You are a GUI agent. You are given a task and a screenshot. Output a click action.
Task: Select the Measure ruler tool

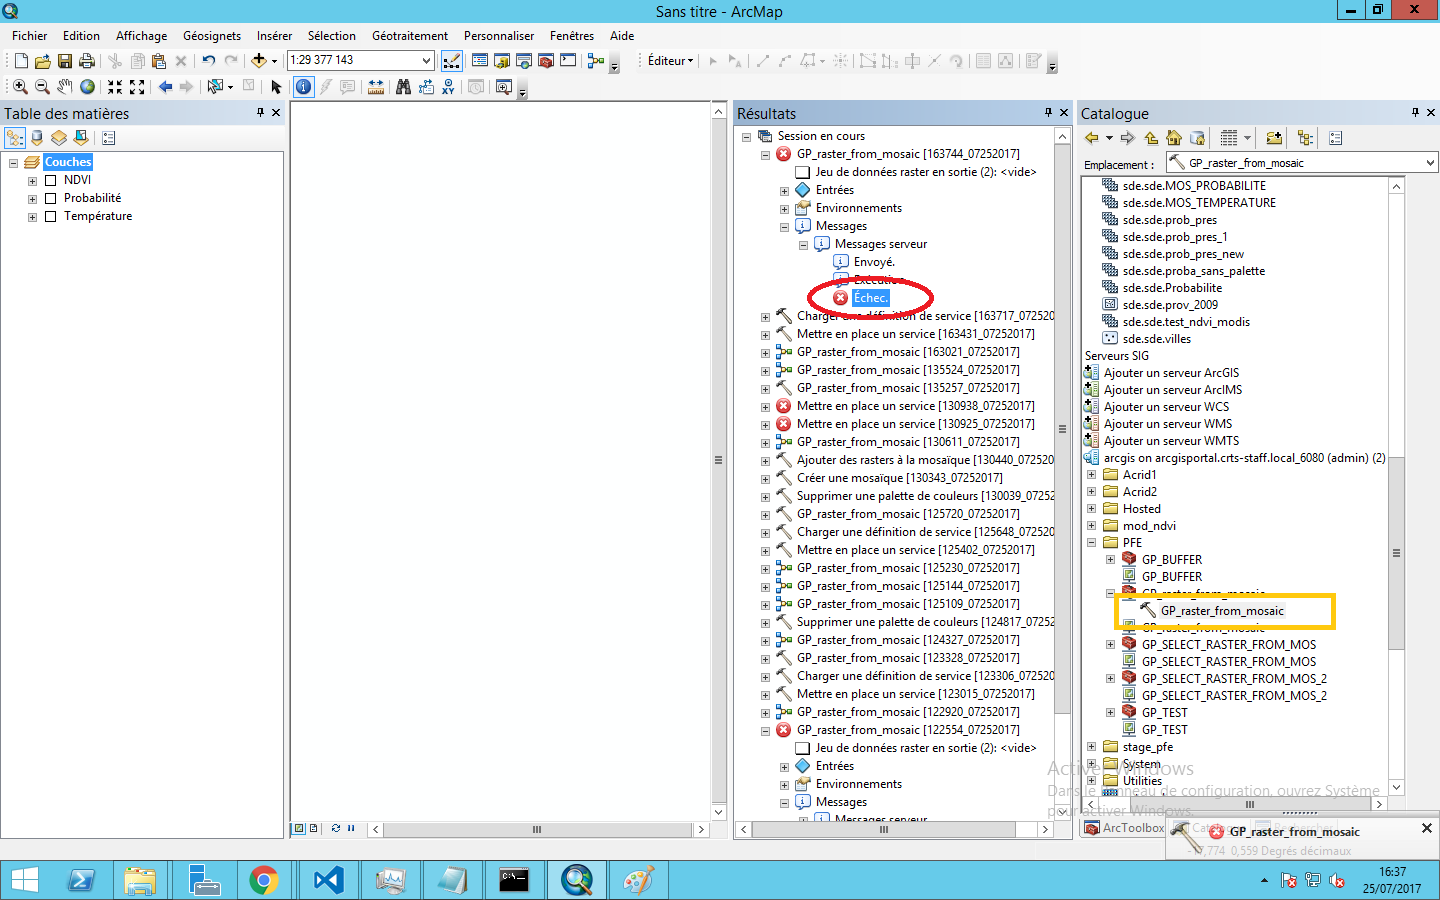point(376,87)
